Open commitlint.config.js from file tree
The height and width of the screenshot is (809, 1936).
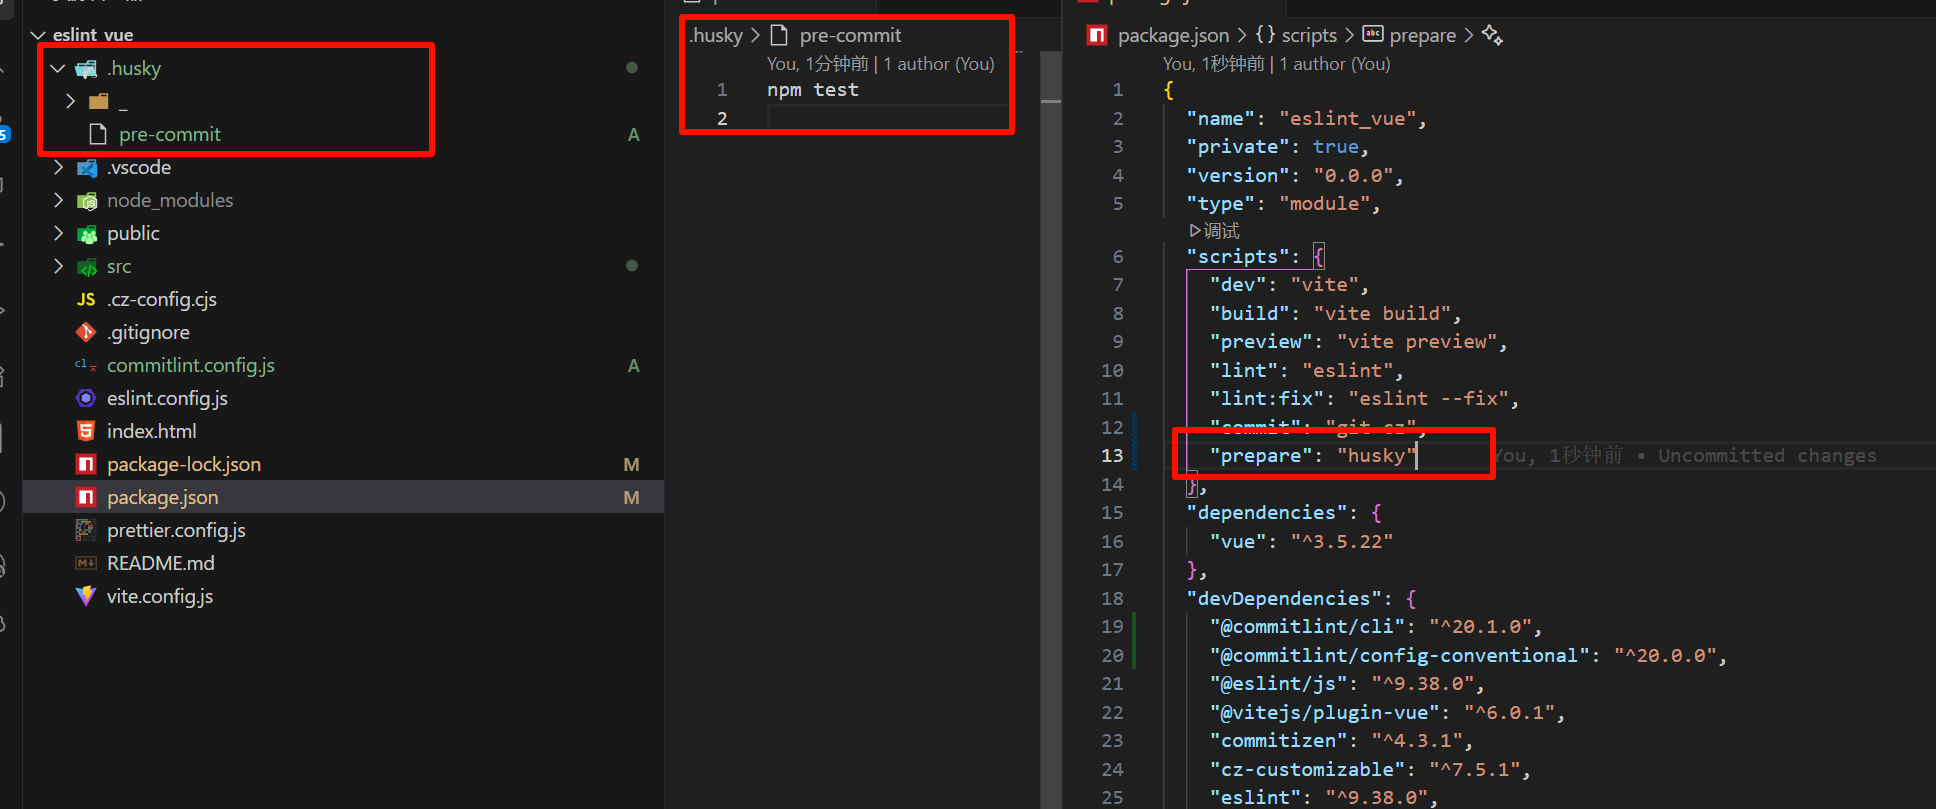point(190,366)
